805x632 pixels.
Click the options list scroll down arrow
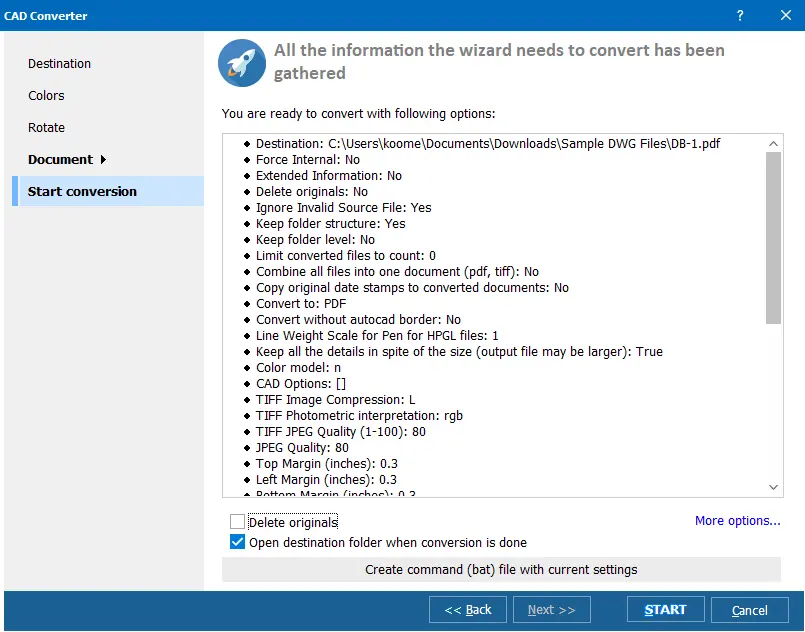click(x=773, y=487)
